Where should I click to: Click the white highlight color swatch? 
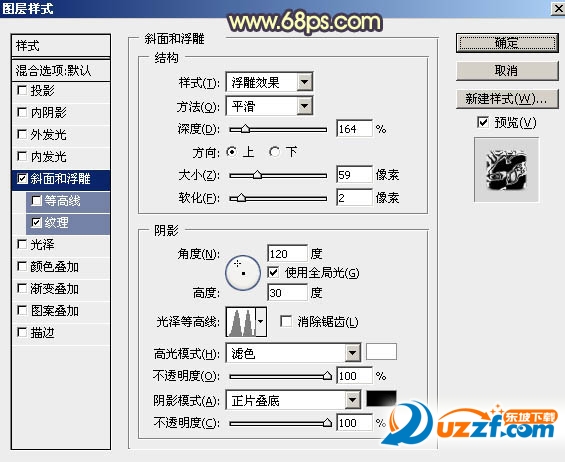[x=382, y=352]
